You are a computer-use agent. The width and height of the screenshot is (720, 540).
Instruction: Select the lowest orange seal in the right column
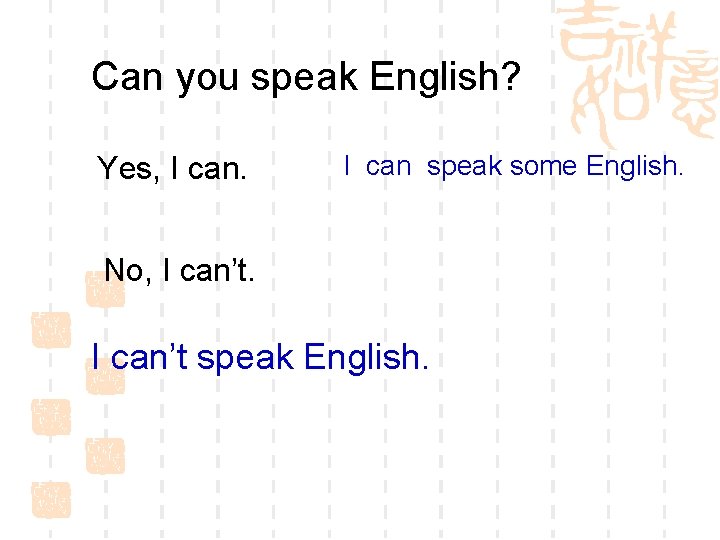pyautogui.click(x=105, y=456)
